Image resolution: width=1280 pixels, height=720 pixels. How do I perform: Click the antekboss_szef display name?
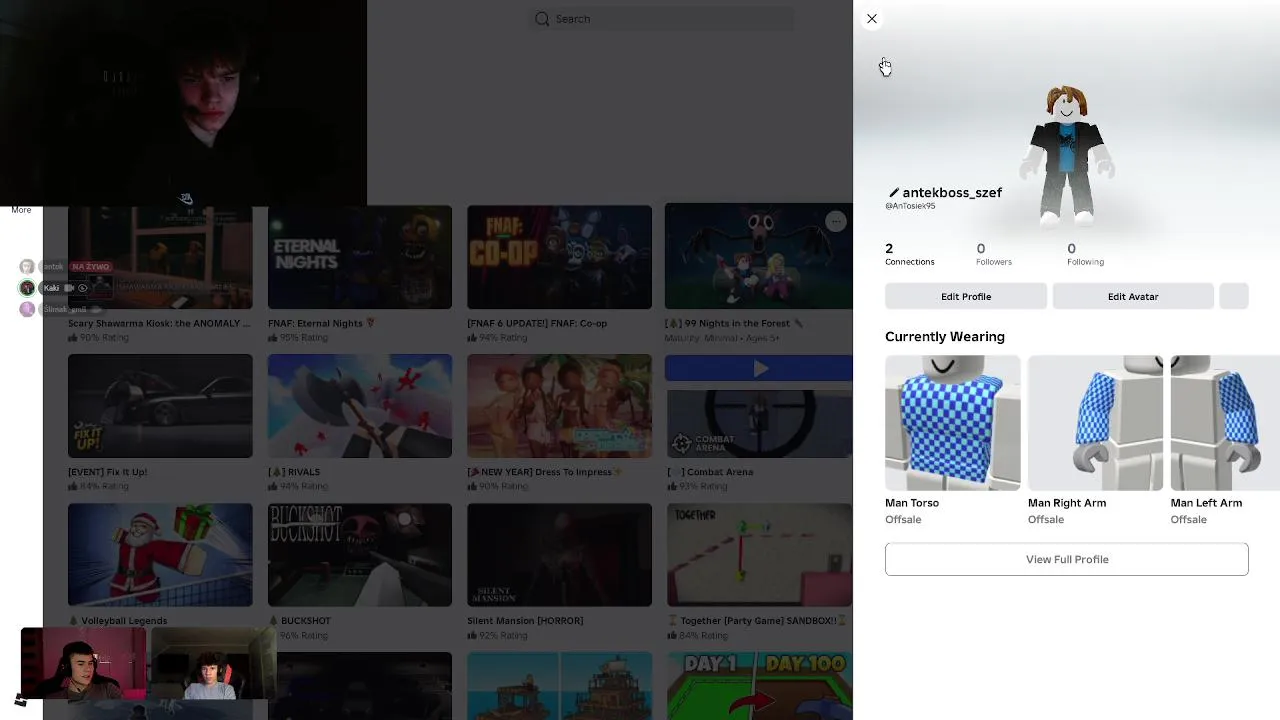click(952, 193)
